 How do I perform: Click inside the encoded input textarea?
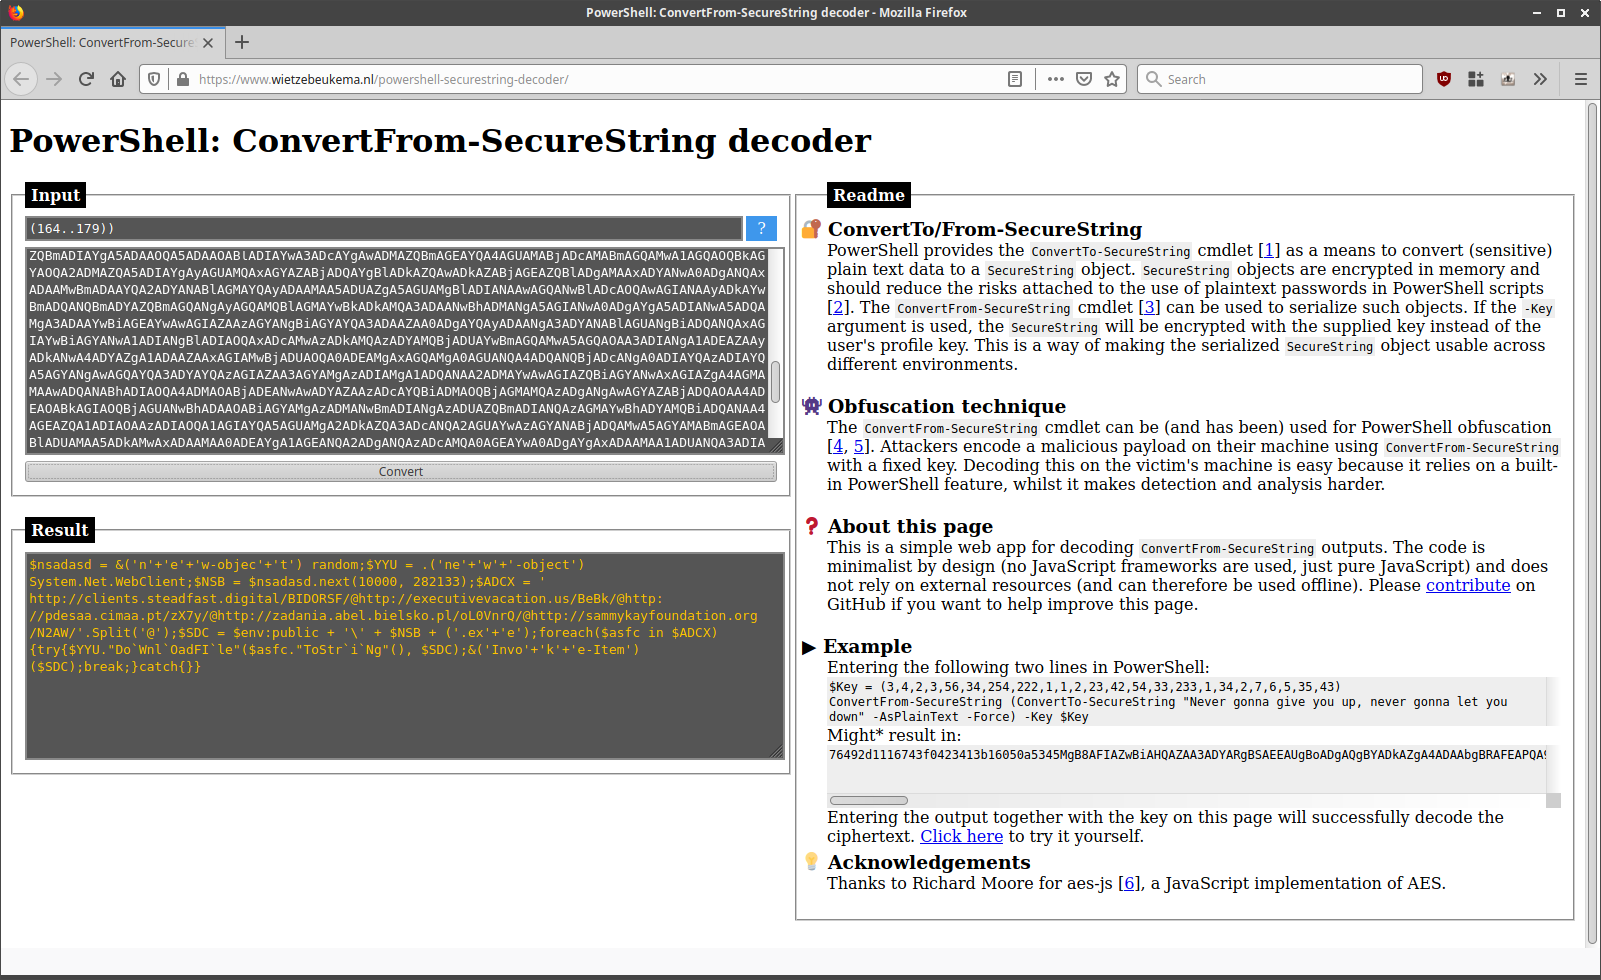point(397,350)
